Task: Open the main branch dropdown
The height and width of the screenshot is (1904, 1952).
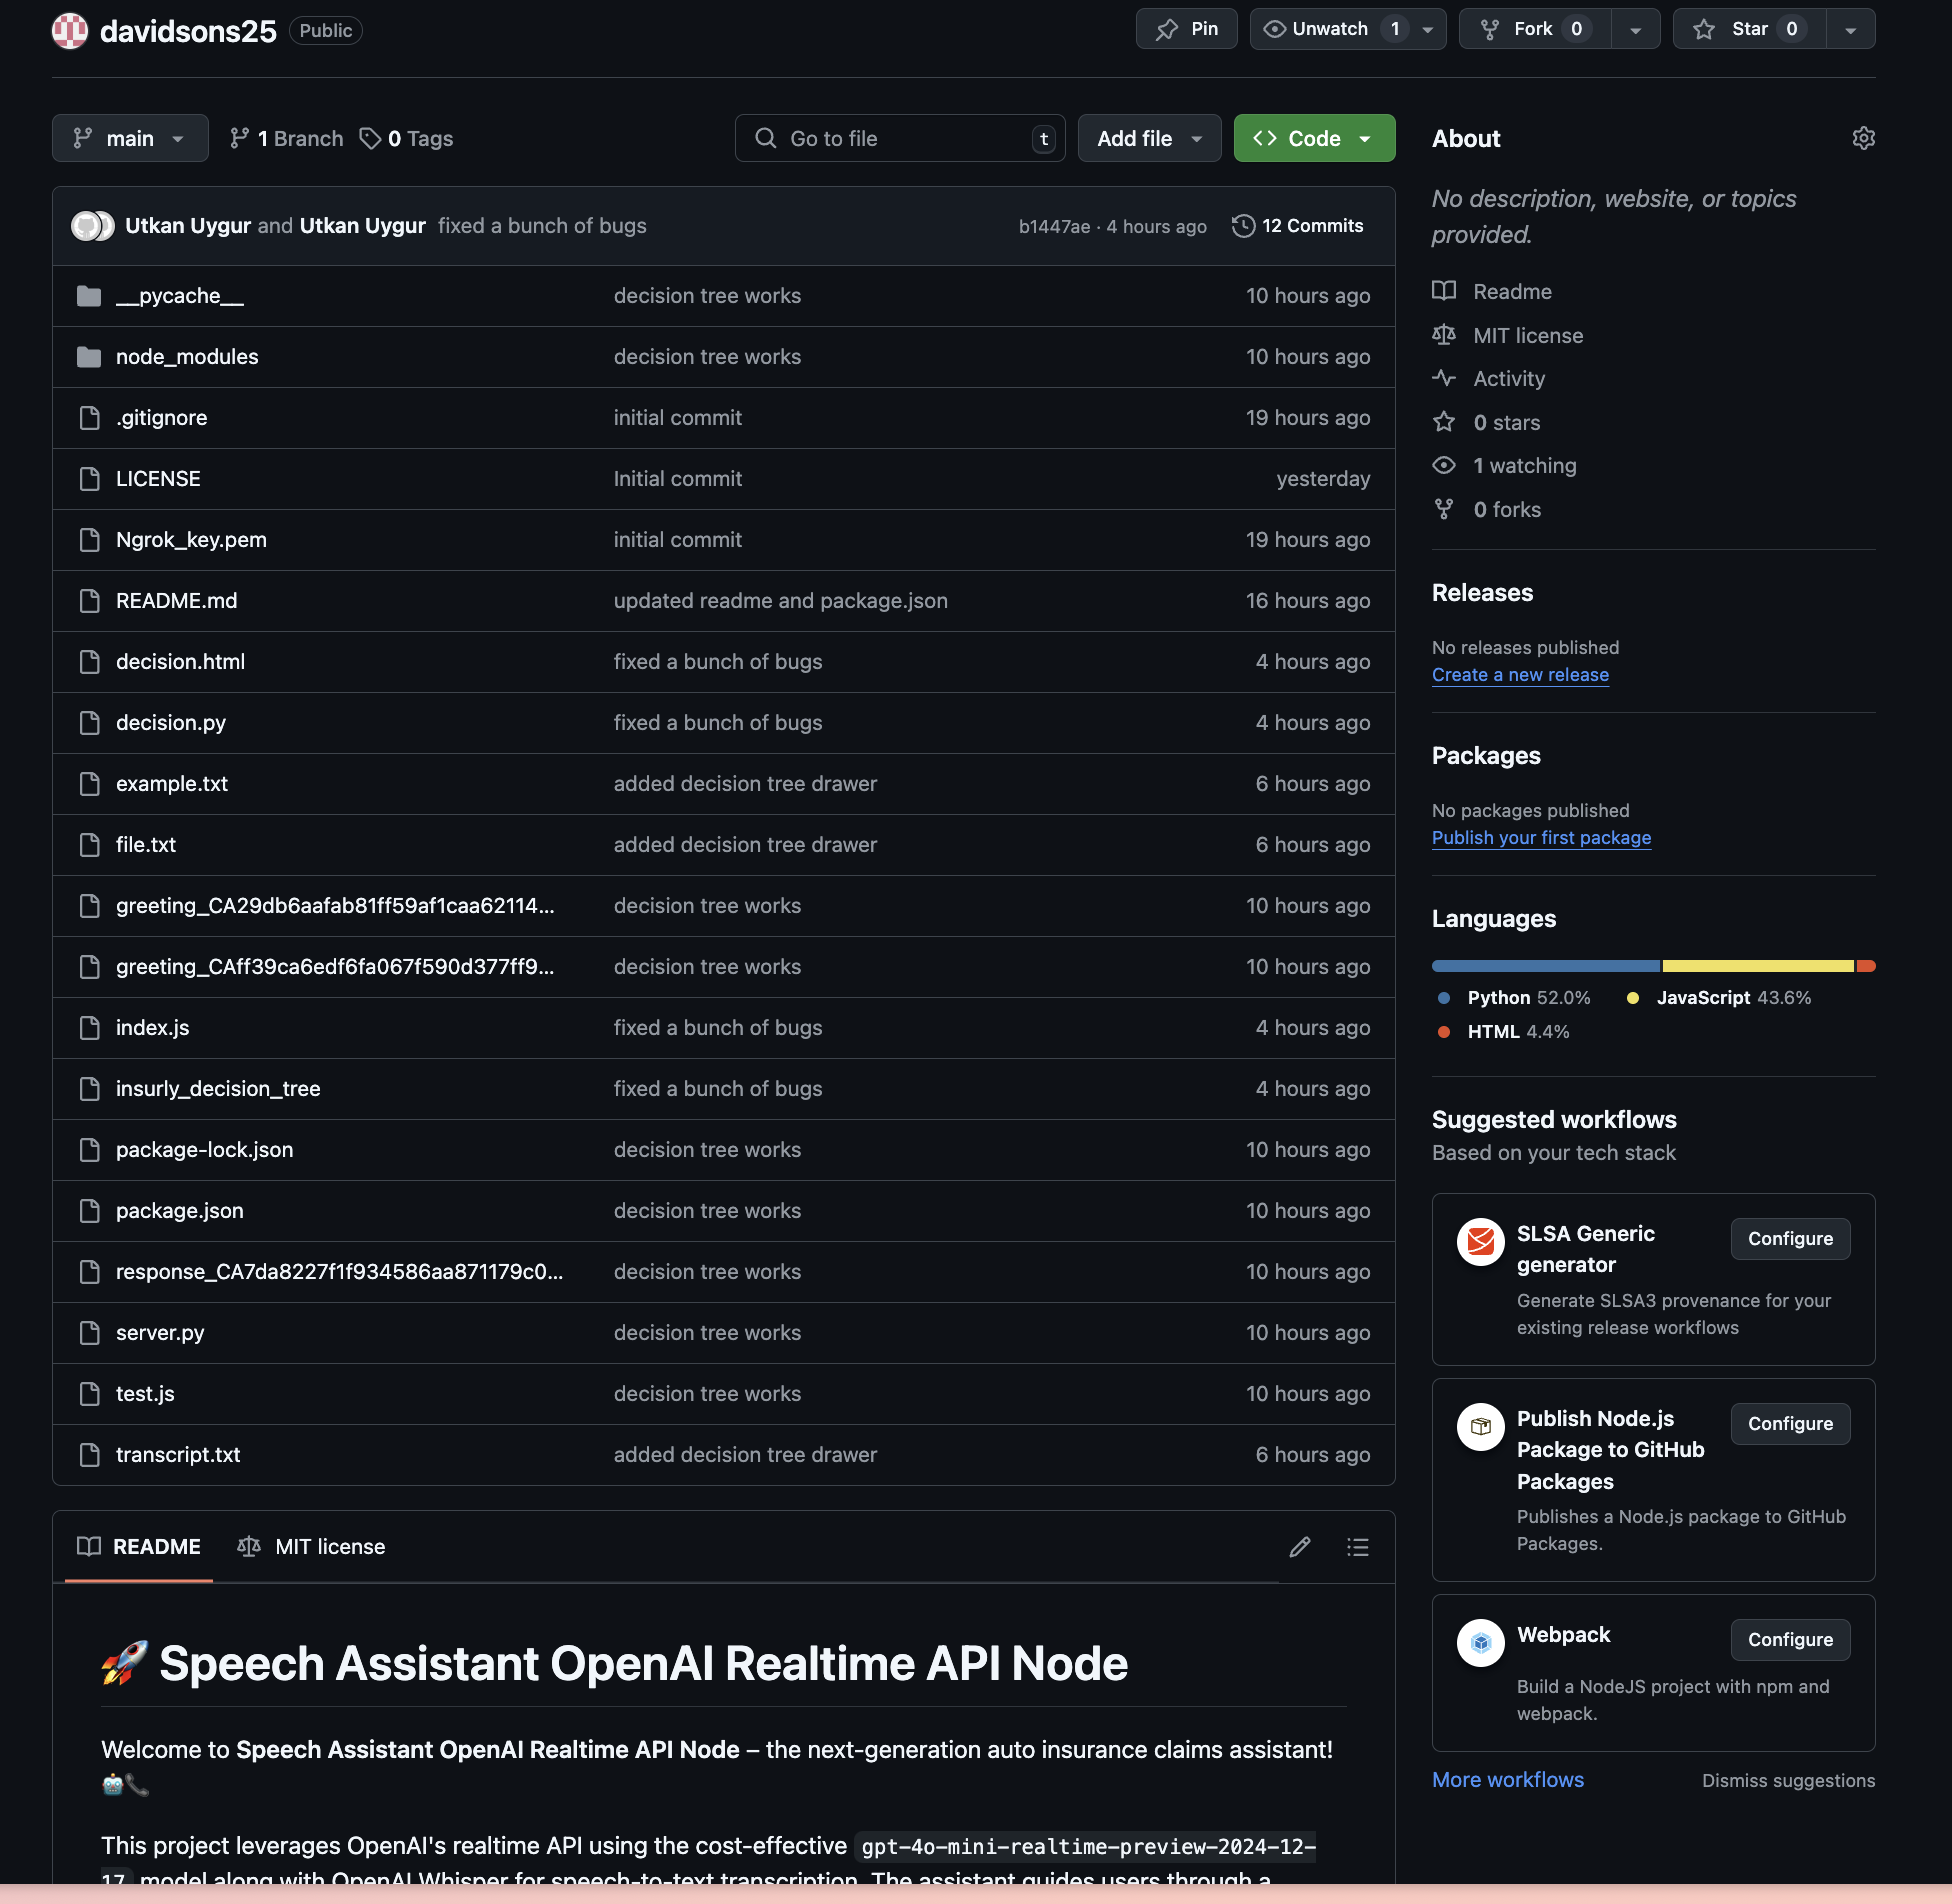Action: [x=130, y=138]
